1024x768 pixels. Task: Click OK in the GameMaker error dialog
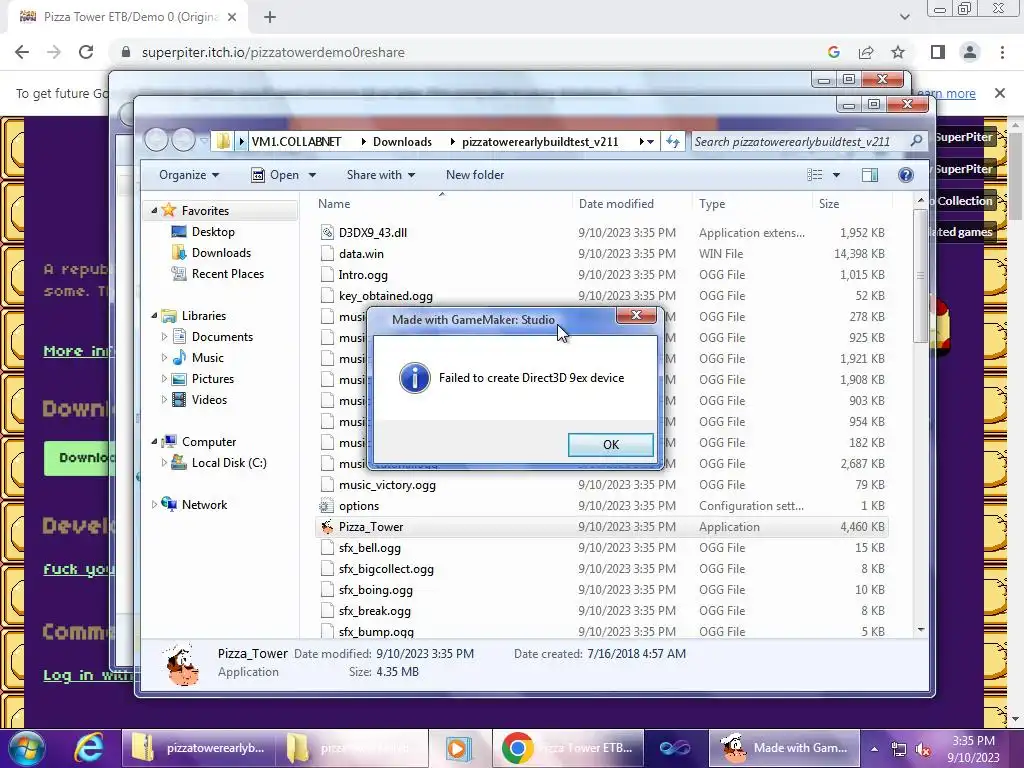(x=611, y=445)
